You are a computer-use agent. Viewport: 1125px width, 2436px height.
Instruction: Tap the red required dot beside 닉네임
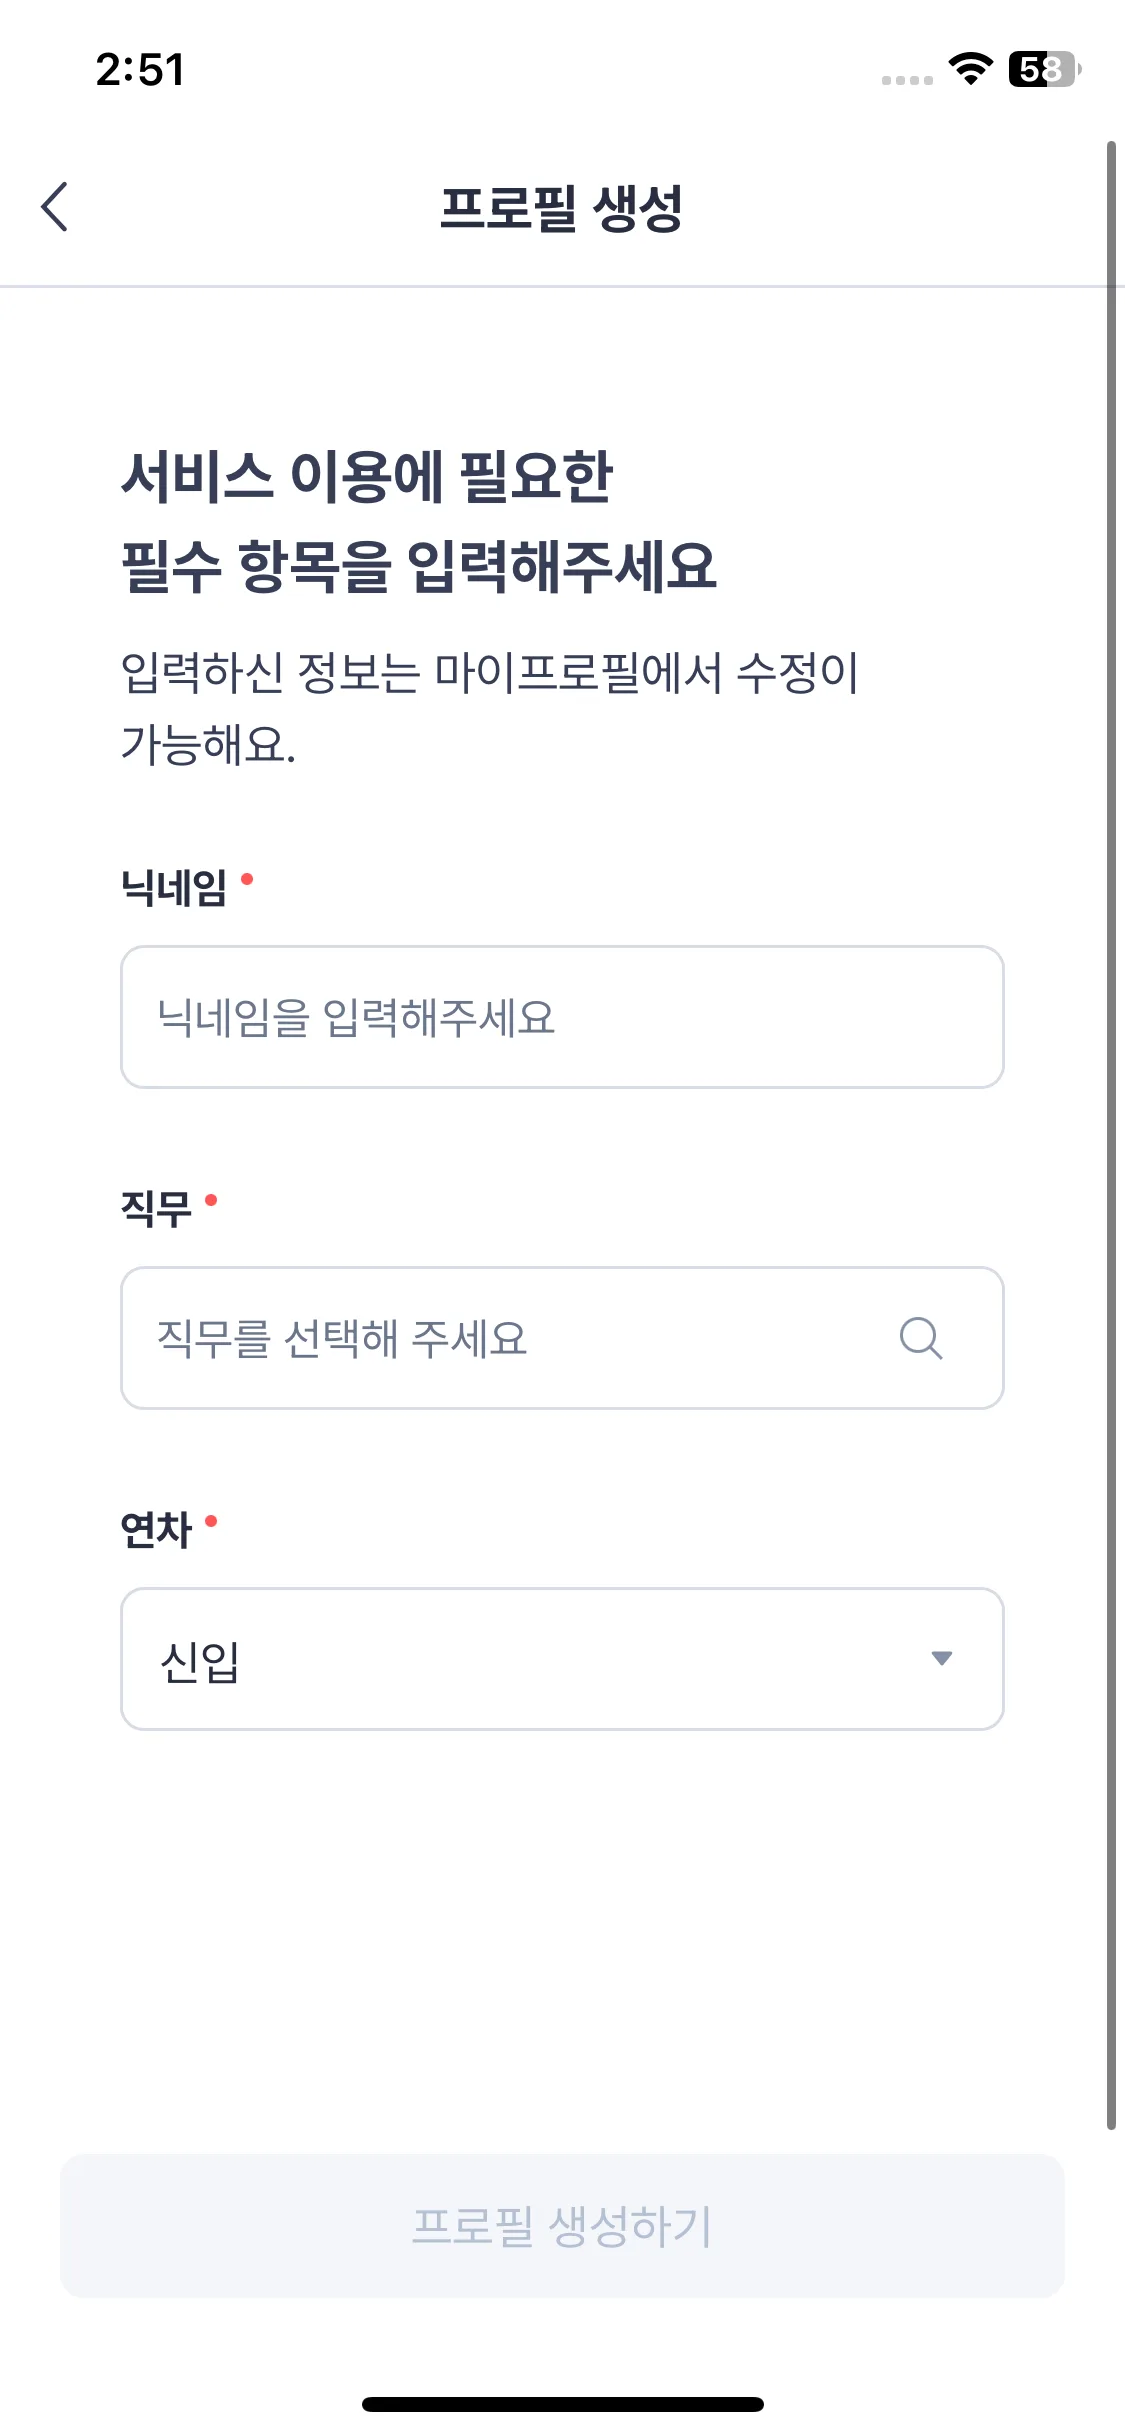pos(247,879)
